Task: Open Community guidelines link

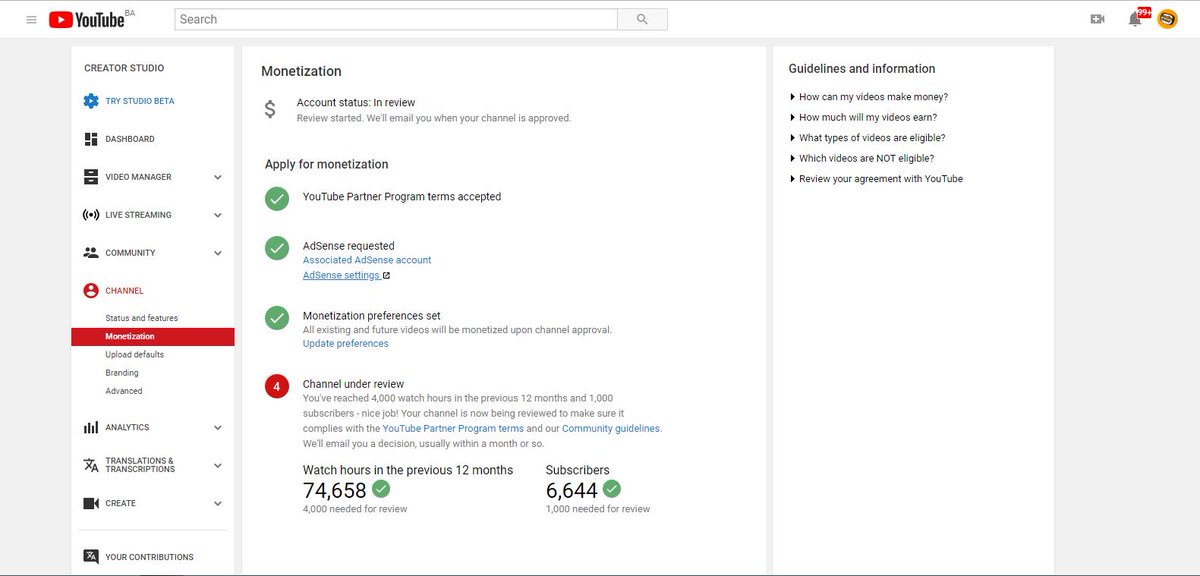Action: click(611, 428)
